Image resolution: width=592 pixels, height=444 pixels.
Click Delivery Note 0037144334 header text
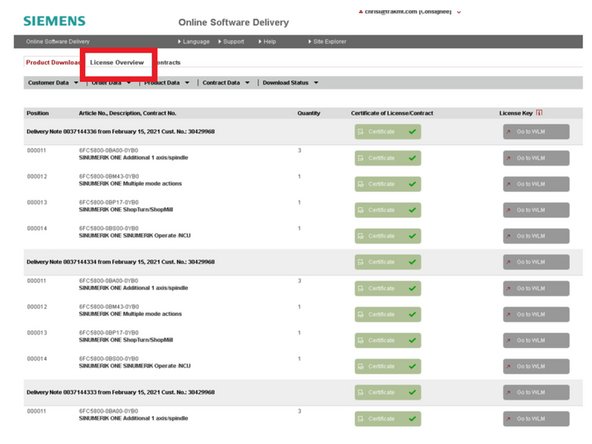(x=120, y=262)
